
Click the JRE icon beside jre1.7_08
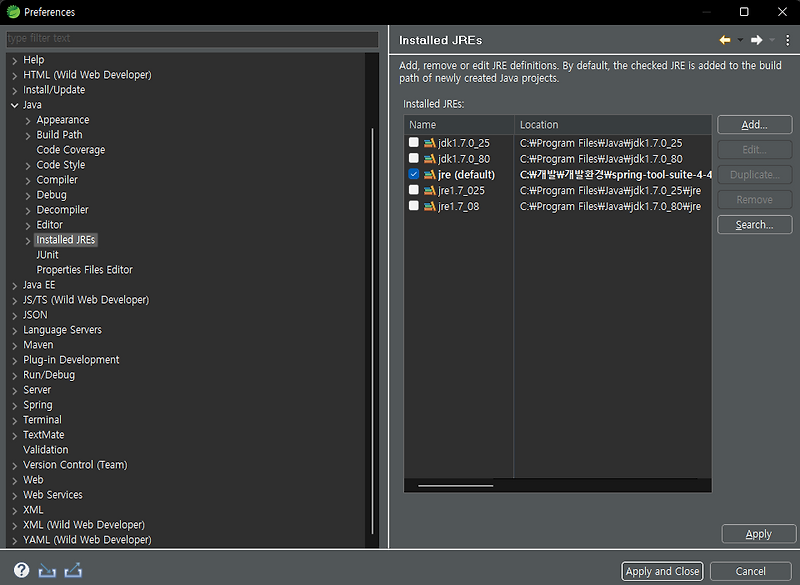point(432,206)
